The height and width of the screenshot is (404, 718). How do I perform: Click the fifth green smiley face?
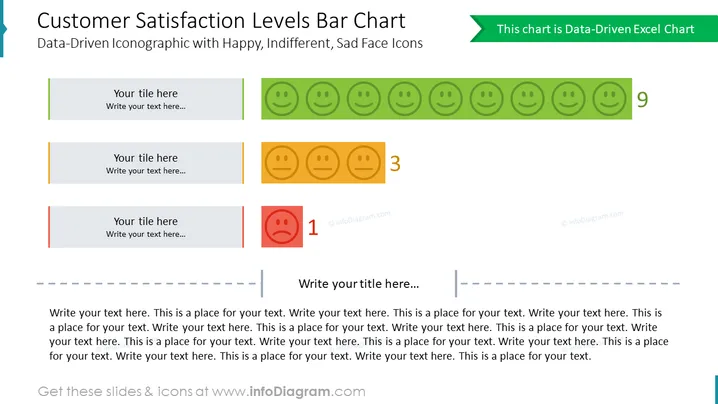click(x=445, y=99)
